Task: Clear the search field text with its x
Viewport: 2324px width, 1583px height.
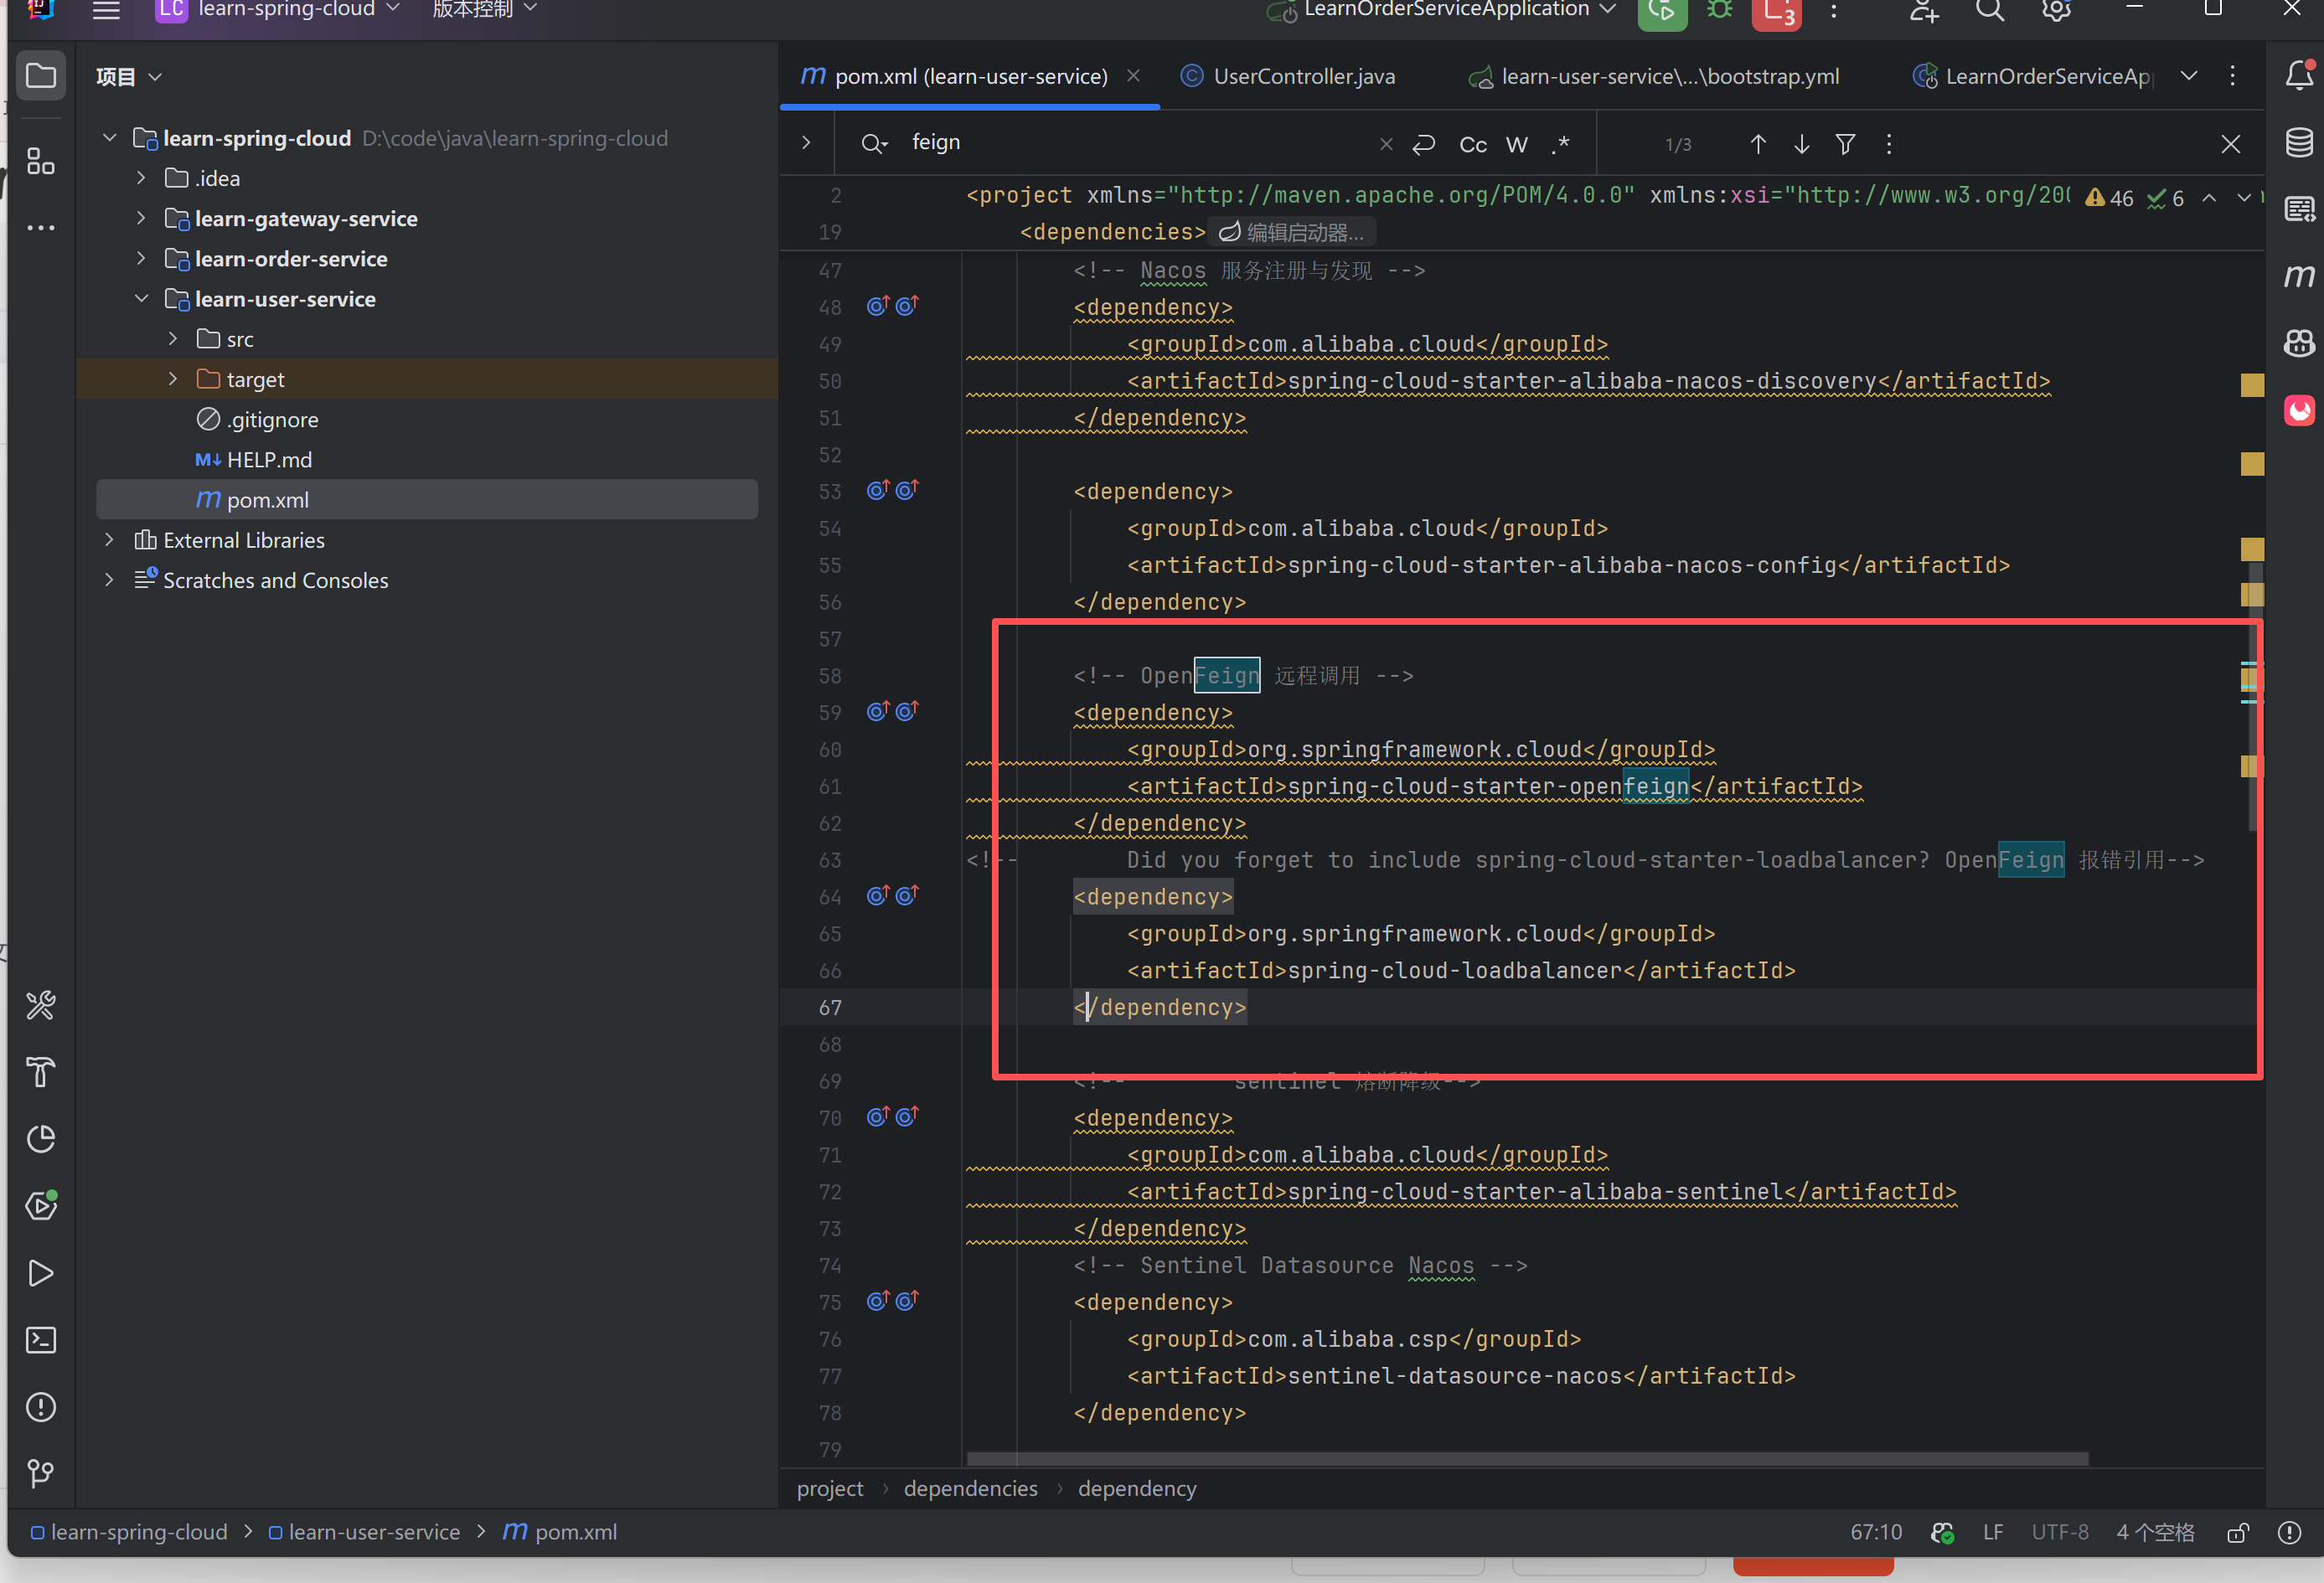Action: pyautogui.click(x=1386, y=144)
